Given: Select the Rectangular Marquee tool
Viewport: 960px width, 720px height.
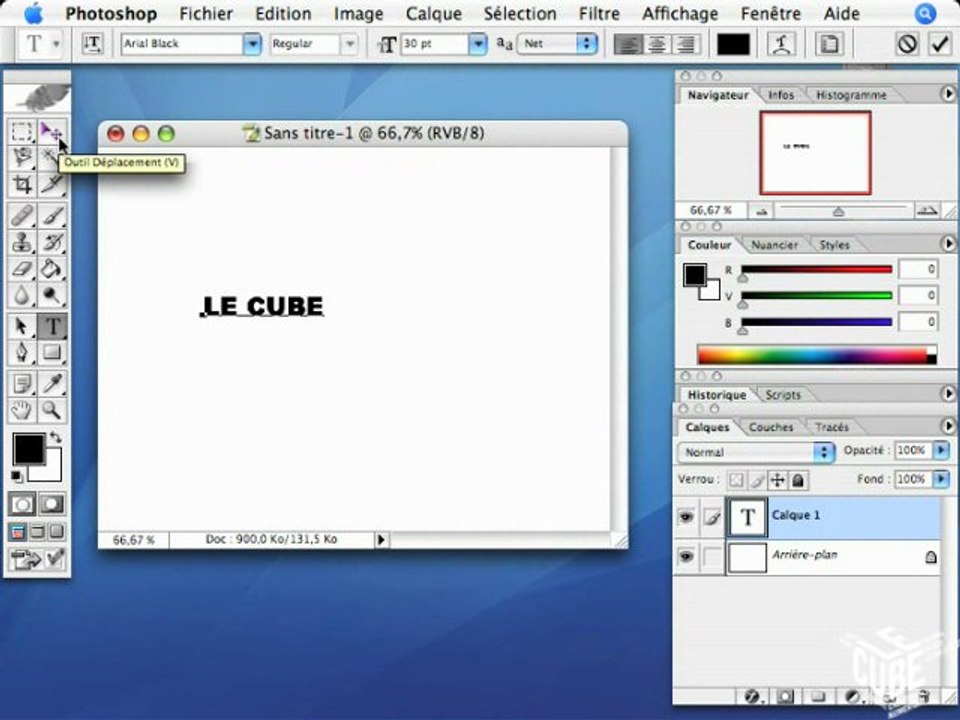Looking at the screenshot, I should point(22,131).
